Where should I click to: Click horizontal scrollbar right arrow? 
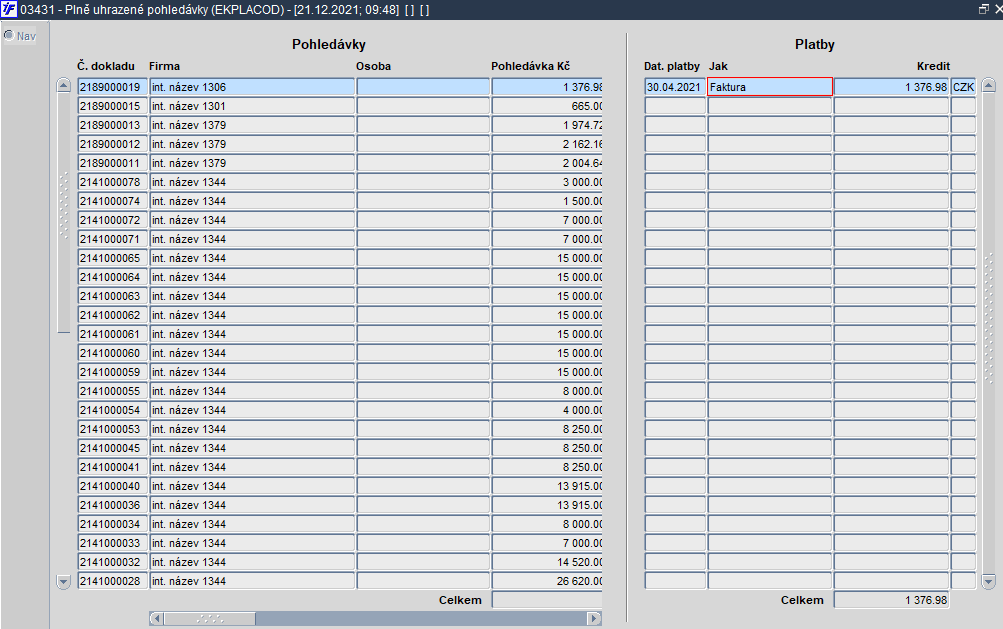594,619
